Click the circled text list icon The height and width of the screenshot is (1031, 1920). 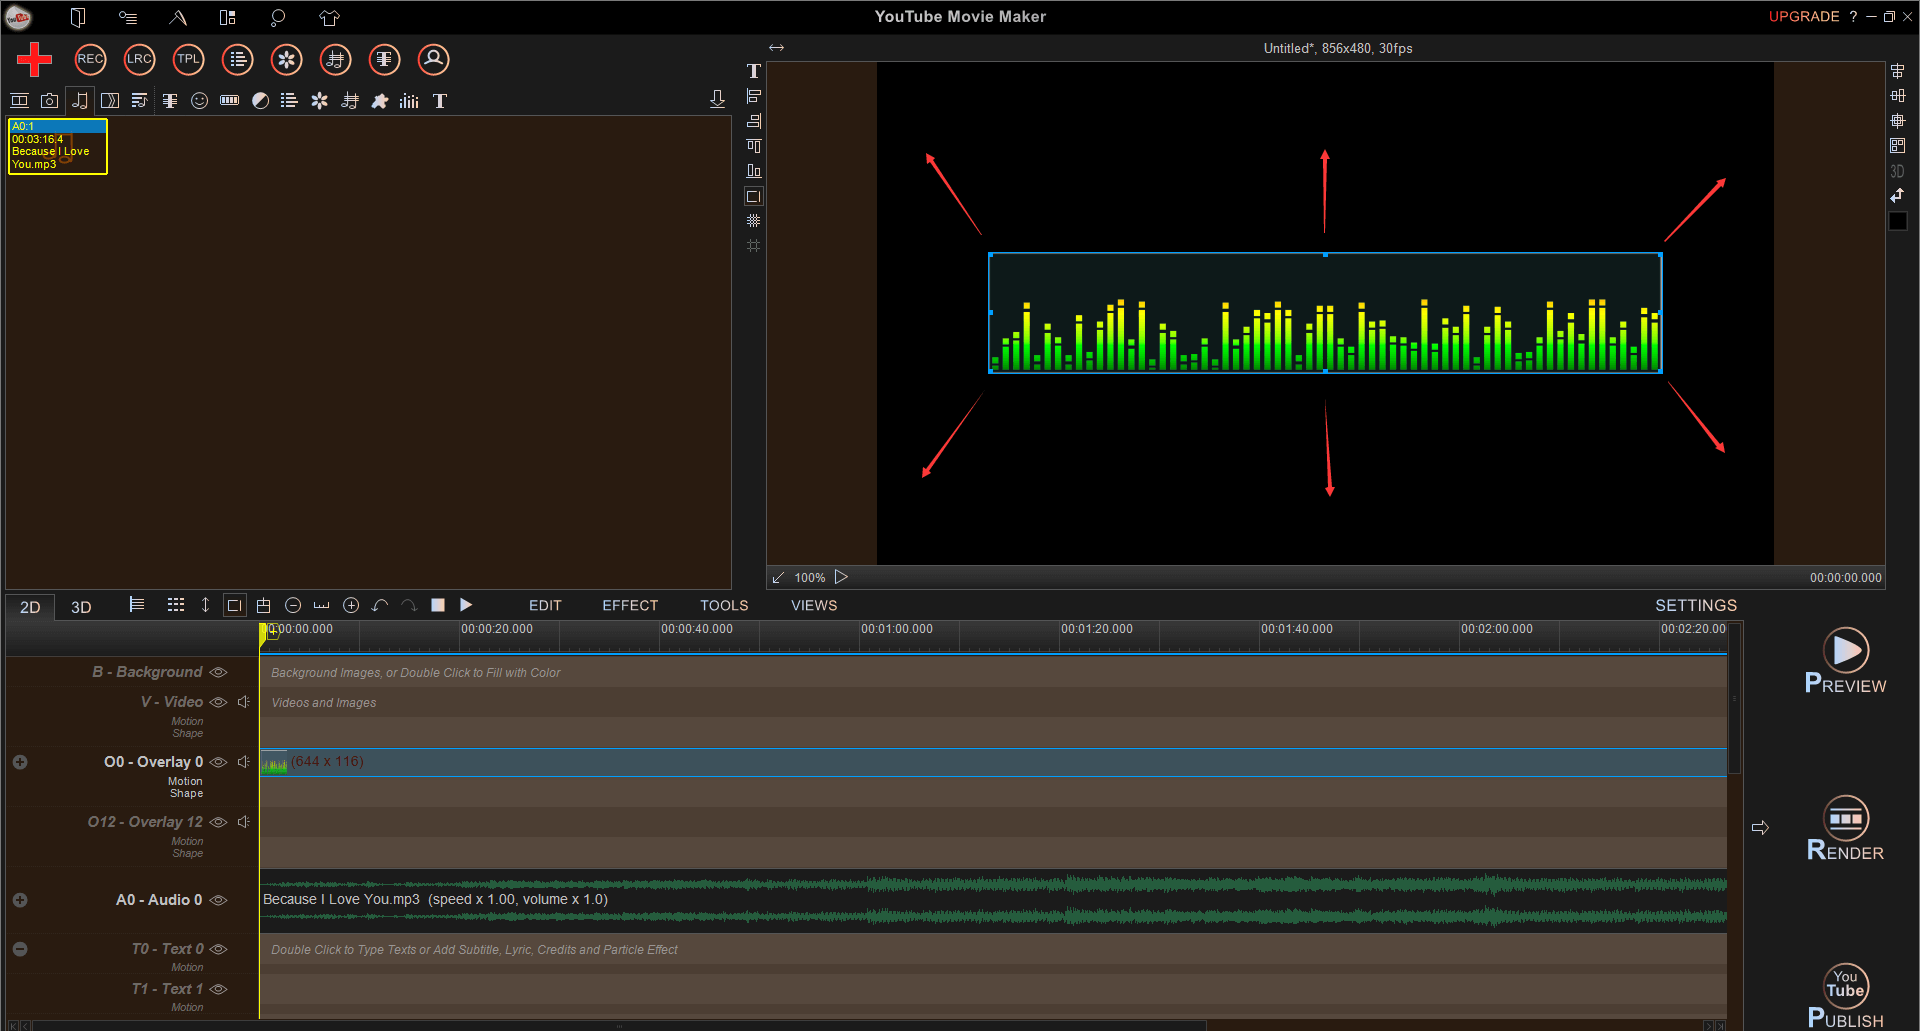point(237,60)
